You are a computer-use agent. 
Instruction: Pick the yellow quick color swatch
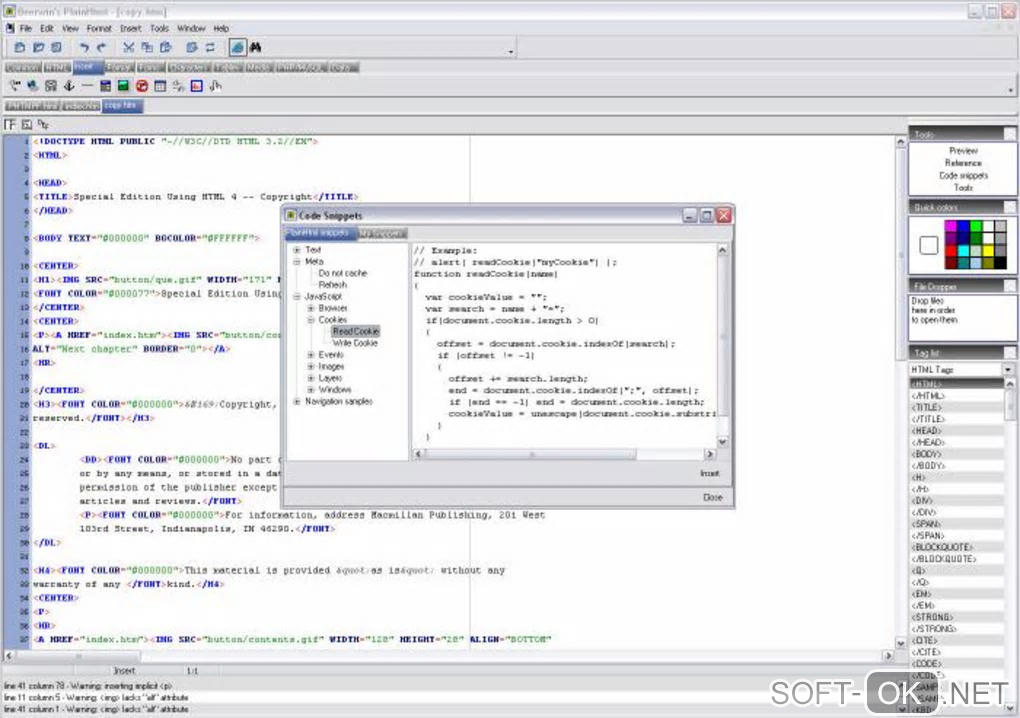point(988,251)
